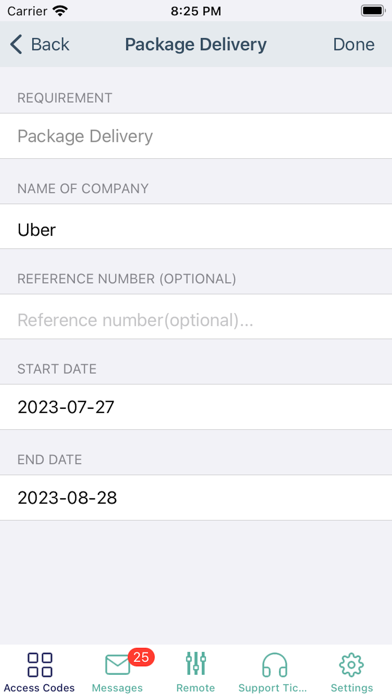Check the Wi-Fi status icon

pos(59,11)
